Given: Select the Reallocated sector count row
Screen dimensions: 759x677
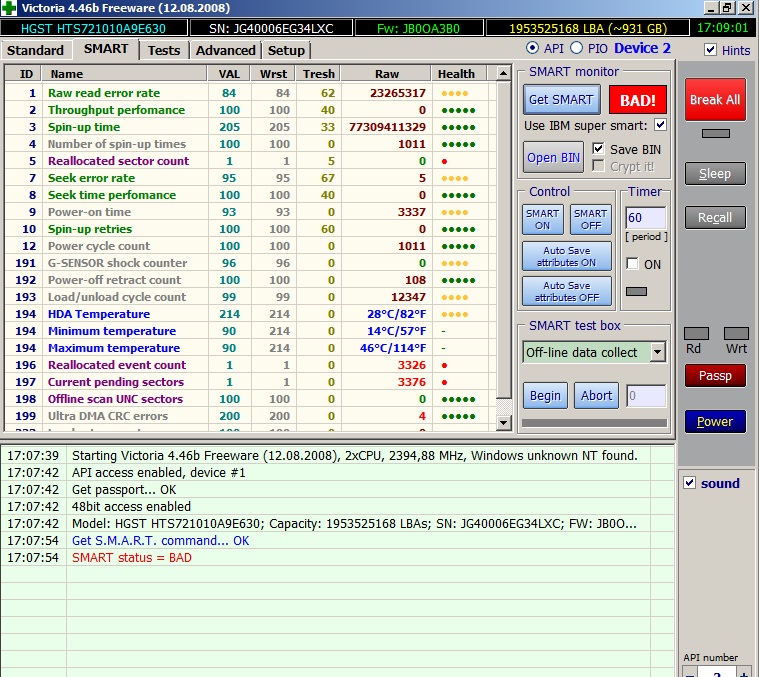Looking at the screenshot, I should click(250, 161).
